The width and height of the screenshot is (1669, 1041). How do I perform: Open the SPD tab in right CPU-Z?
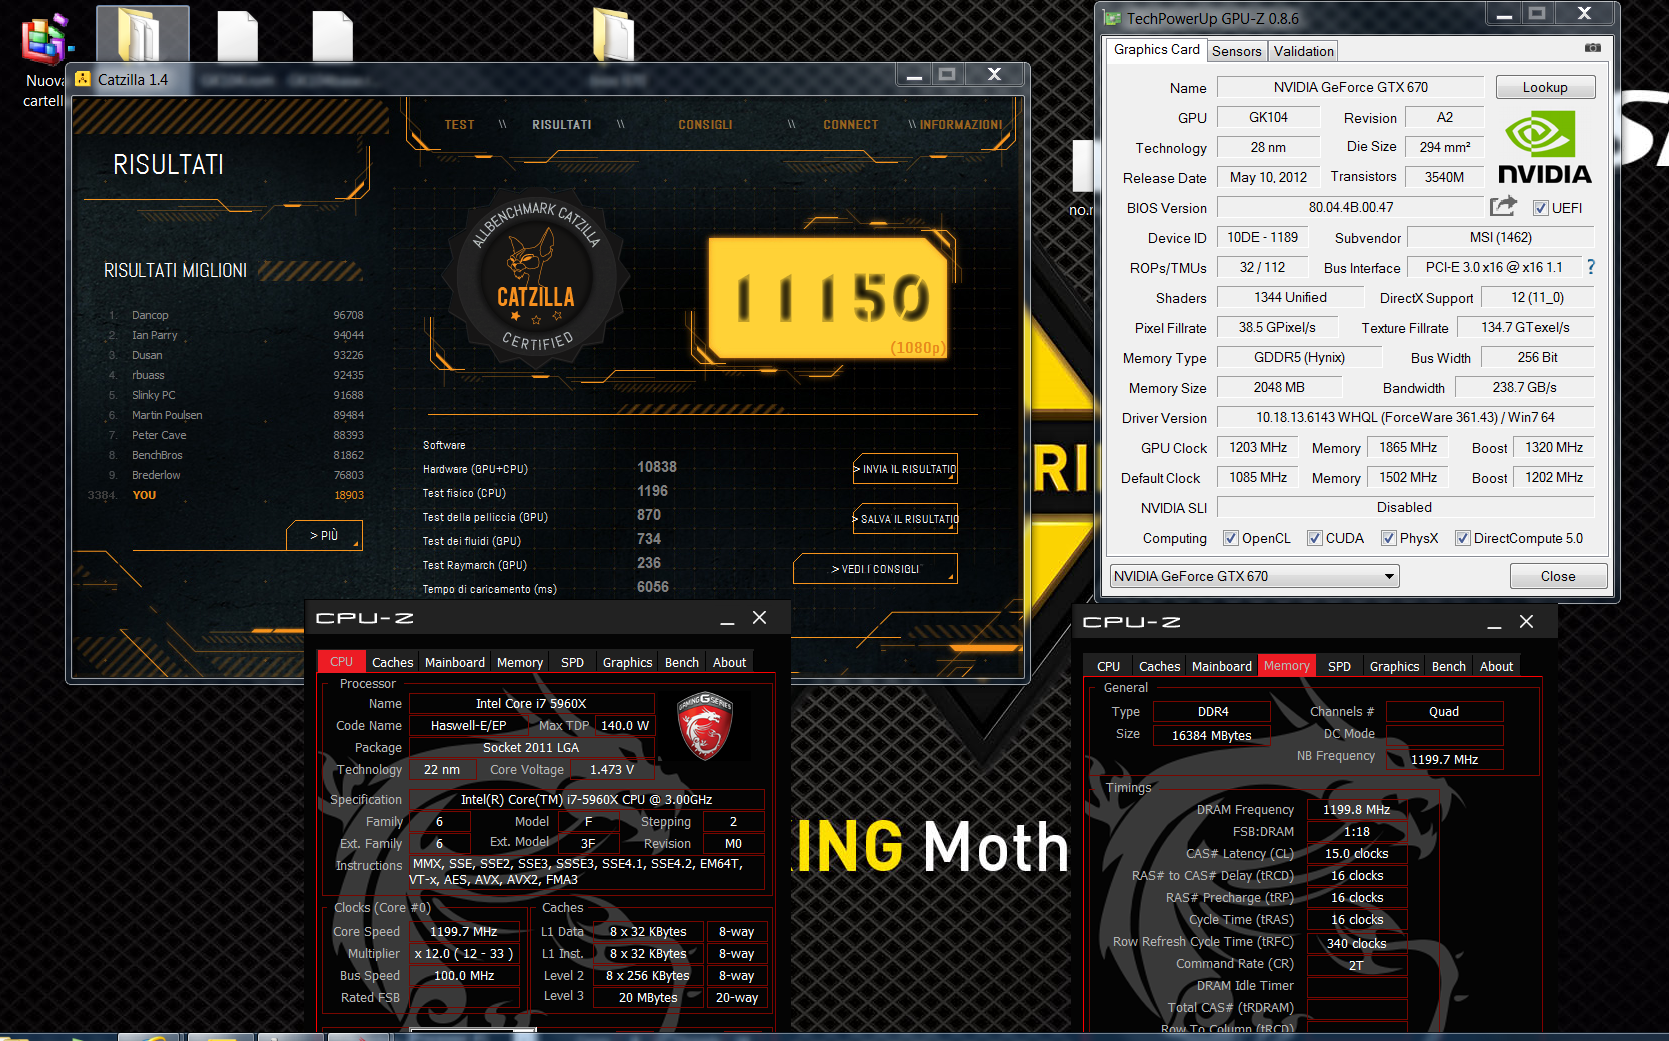(1339, 666)
